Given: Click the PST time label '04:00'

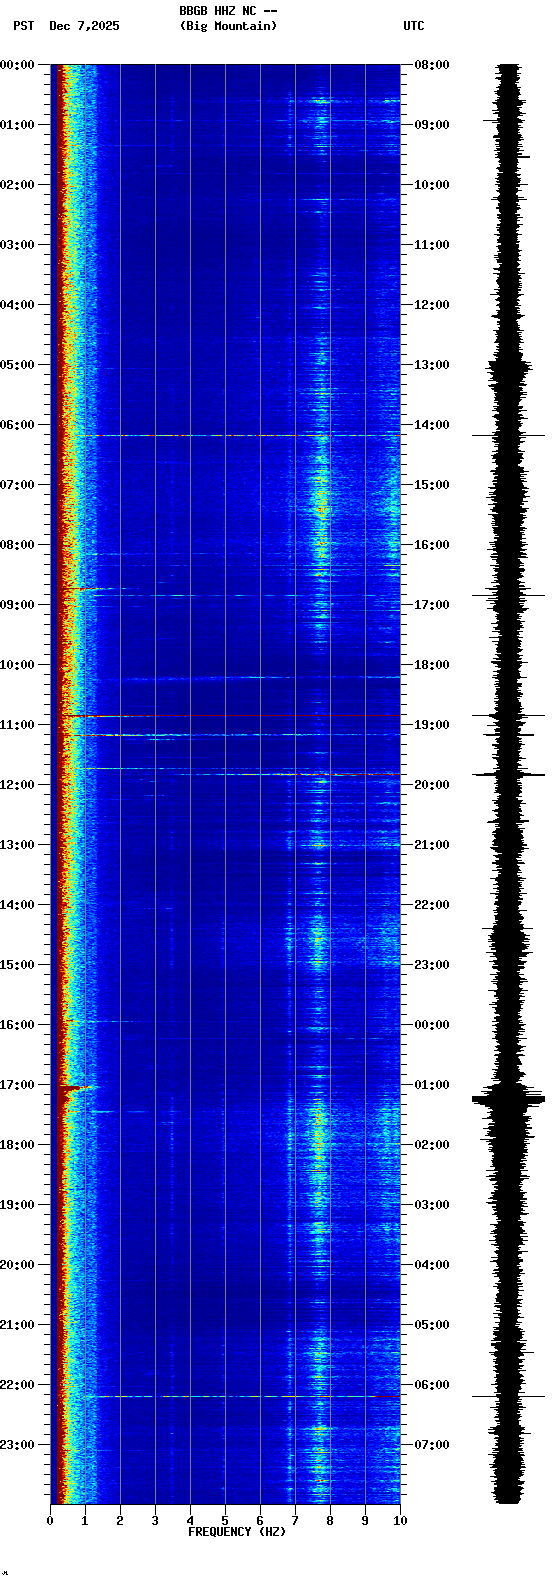Looking at the screenshot, I should [x=17, y=305].
